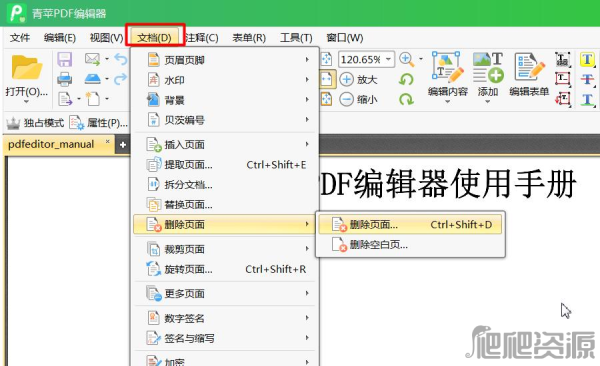This screenshot has height=366, width=600.
Task: Choose 删除空白页... in submenu
Action: tap(410, 244)
